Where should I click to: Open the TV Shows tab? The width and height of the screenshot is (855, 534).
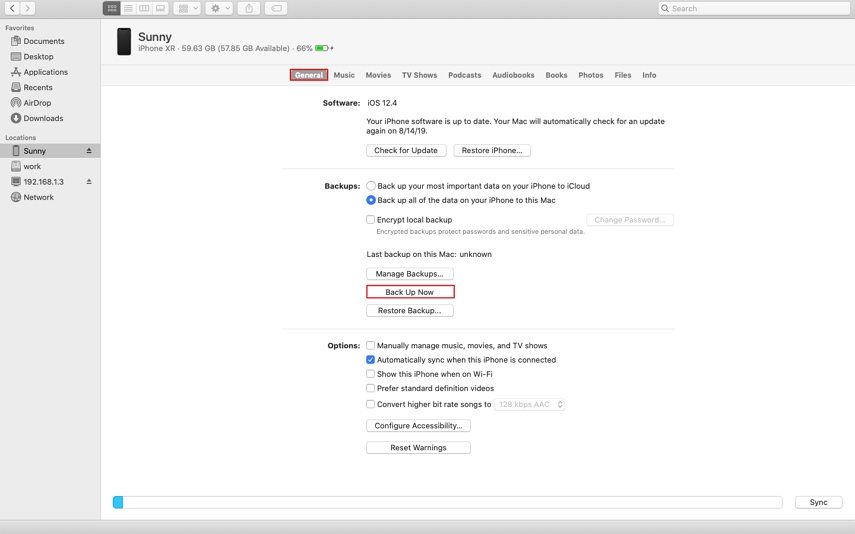[419, 75]
